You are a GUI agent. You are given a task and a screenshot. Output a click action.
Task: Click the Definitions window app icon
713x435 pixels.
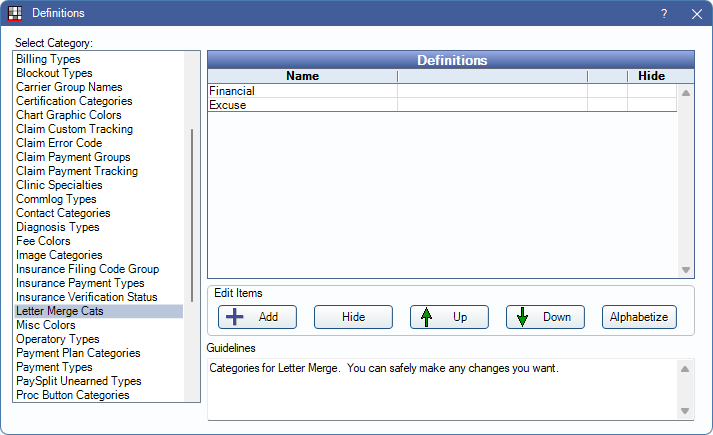click(14, 14)
